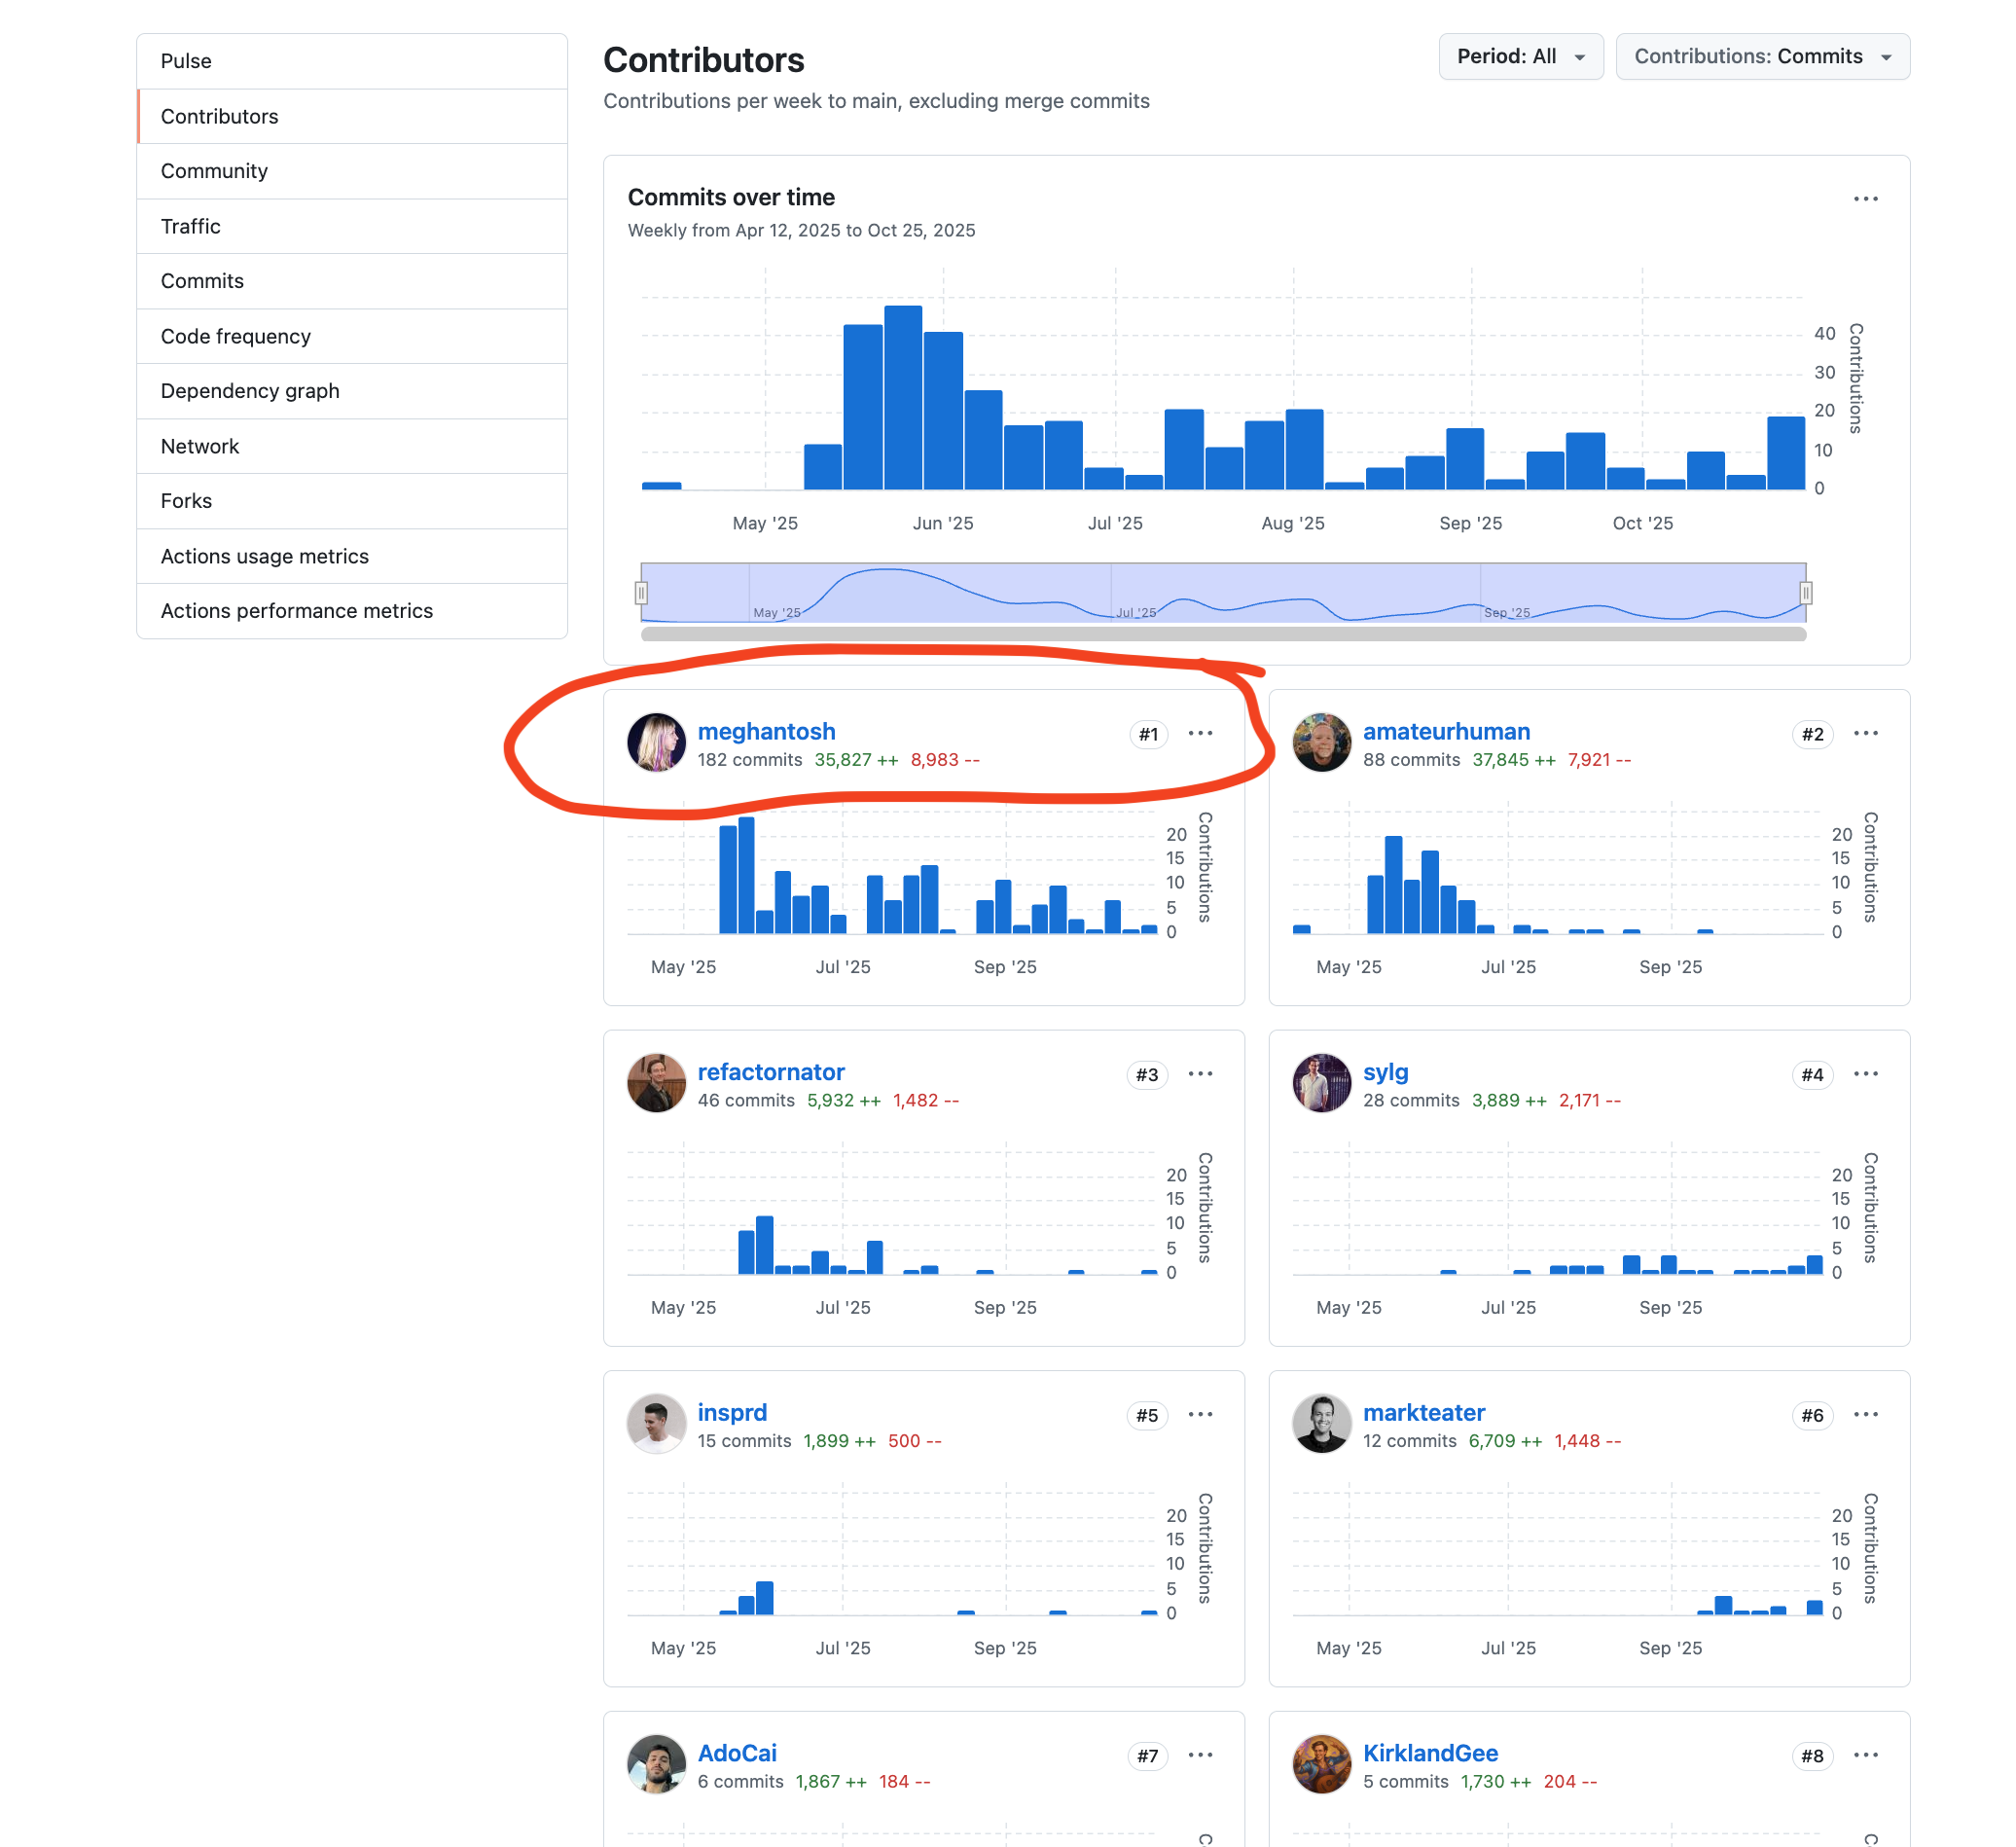Open the Commits over time options menu
2016x1847 pixels.
coord(1865,199)
